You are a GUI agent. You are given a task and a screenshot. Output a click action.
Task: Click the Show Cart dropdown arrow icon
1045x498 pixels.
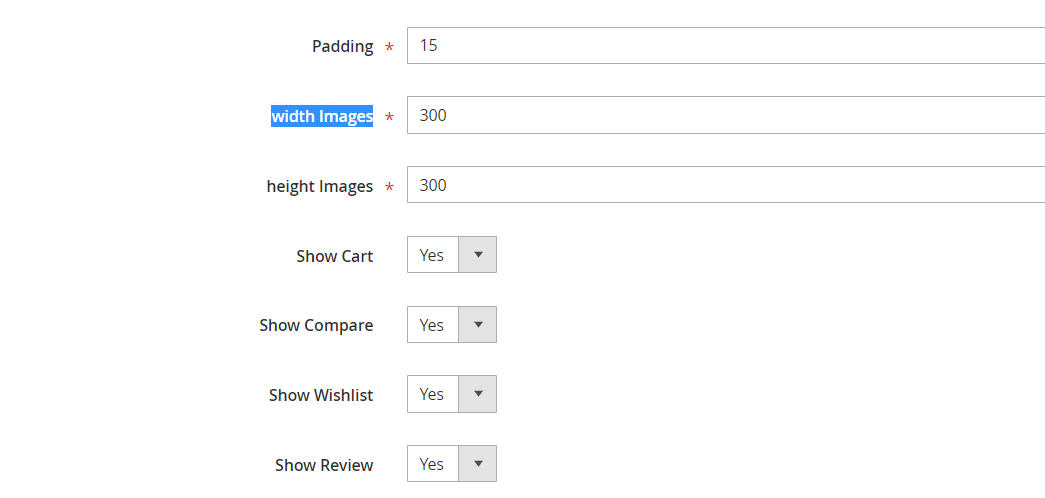click(478, 255)
